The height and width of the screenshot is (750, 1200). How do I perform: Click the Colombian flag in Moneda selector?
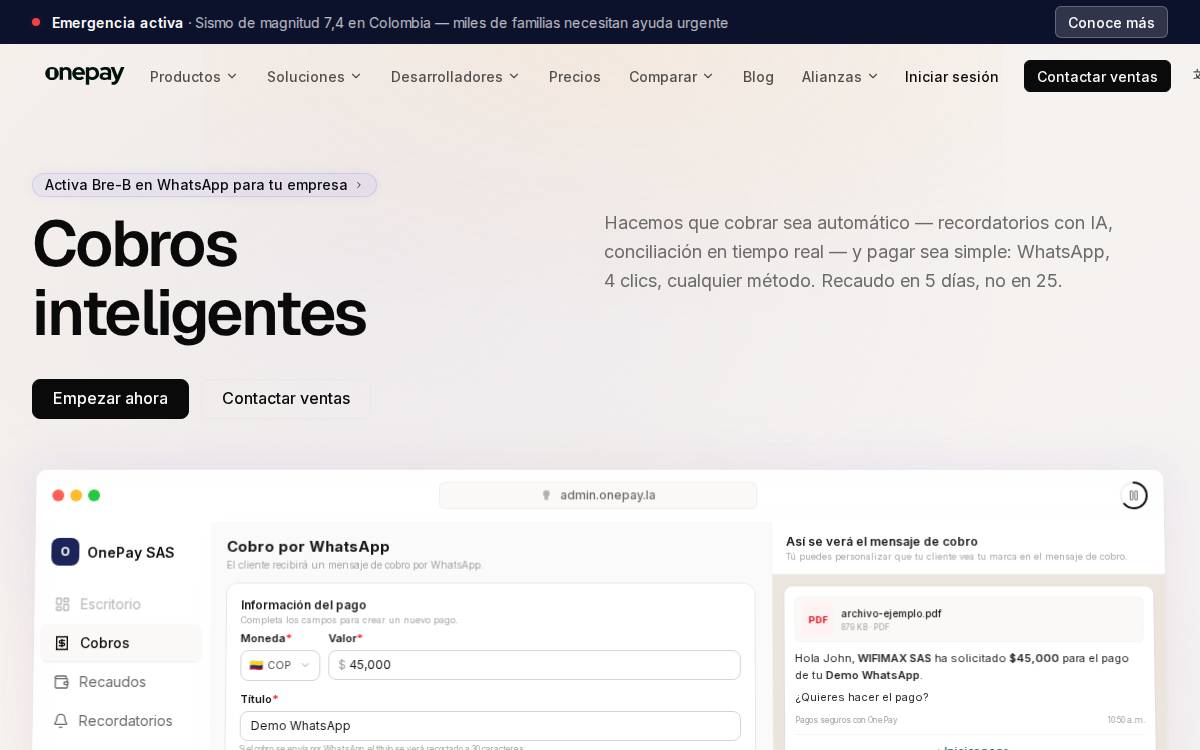click(256, 665)
